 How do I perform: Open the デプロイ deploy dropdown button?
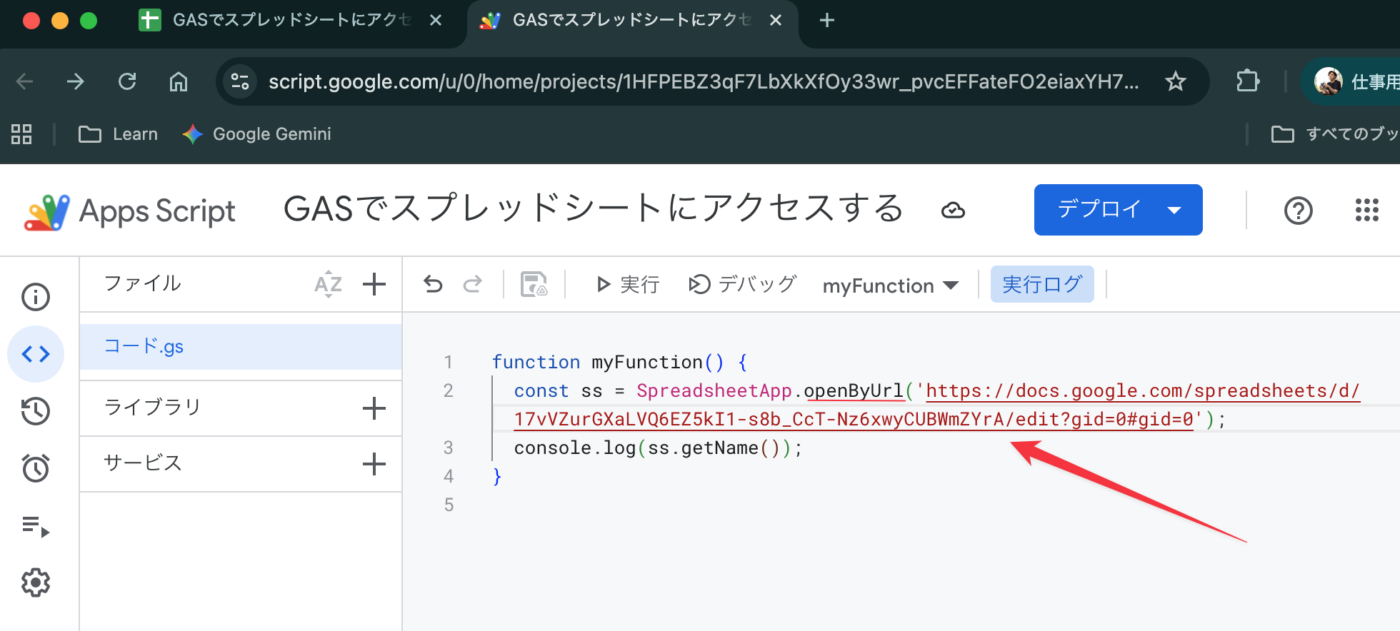[x=1117, y=210]
